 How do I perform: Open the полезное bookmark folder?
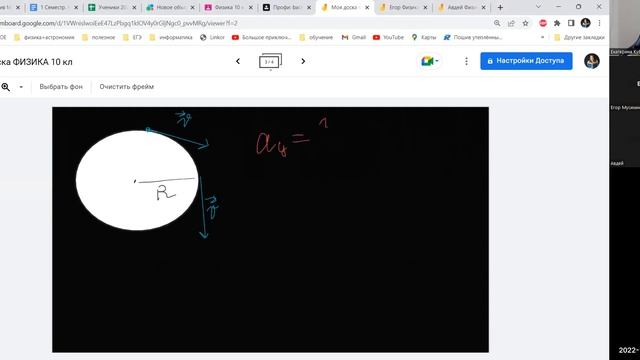coord(98,37)
